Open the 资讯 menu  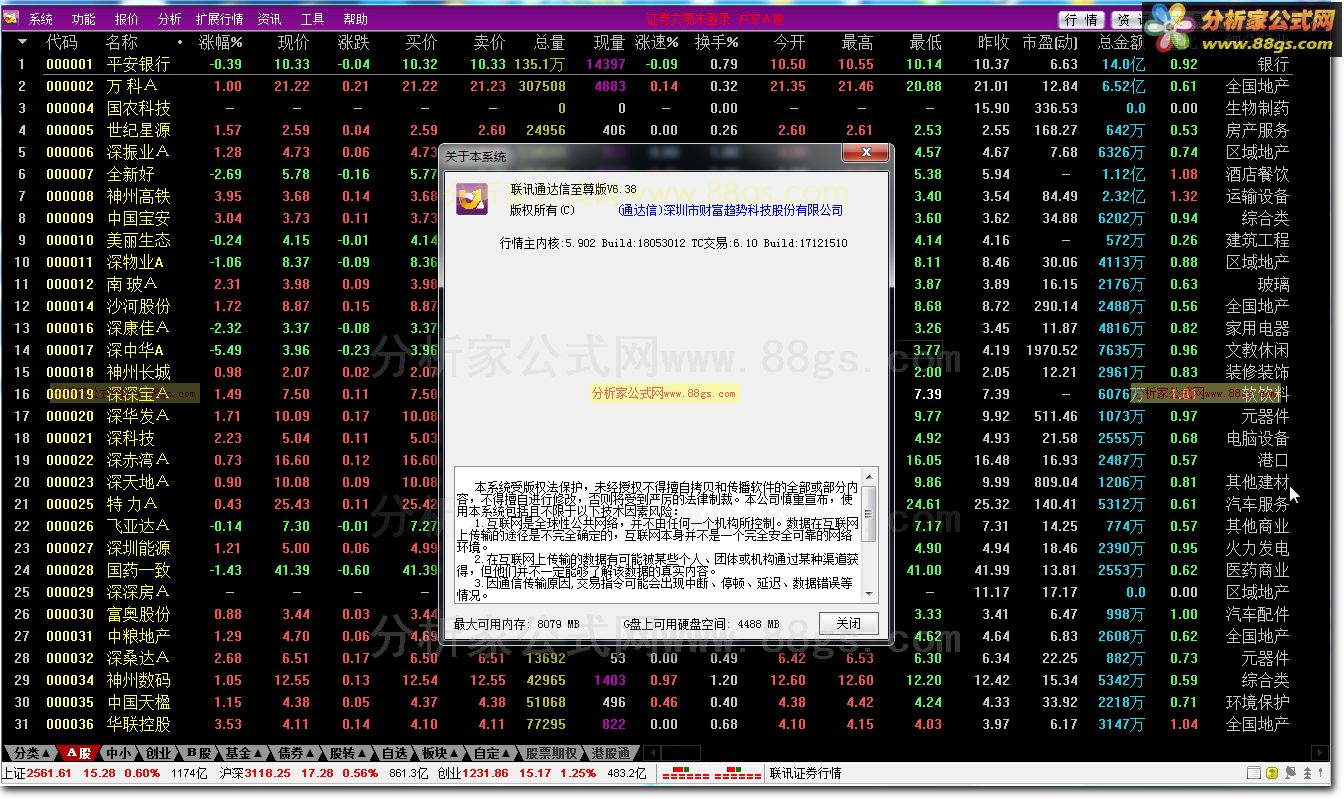tap(269, 19)
